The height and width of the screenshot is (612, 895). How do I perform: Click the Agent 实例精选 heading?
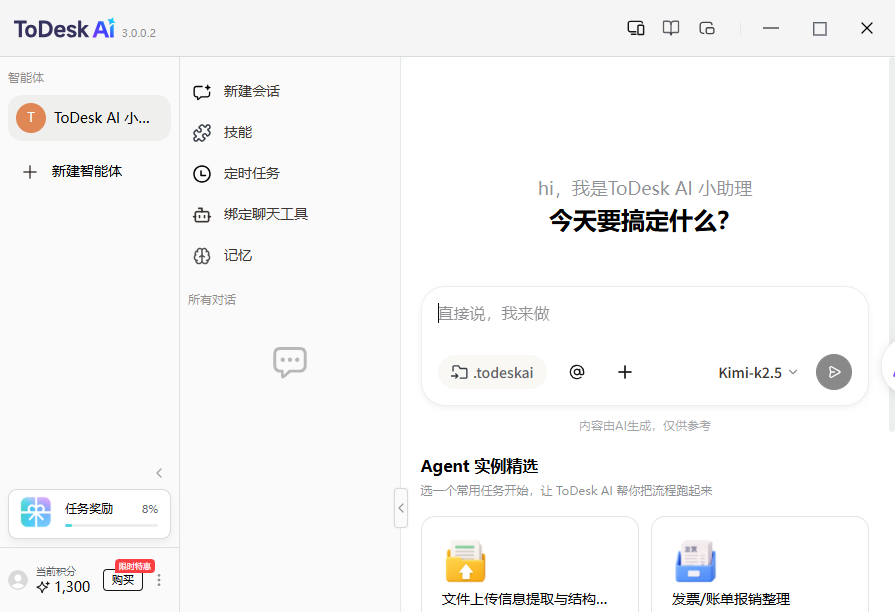(479, 466)
